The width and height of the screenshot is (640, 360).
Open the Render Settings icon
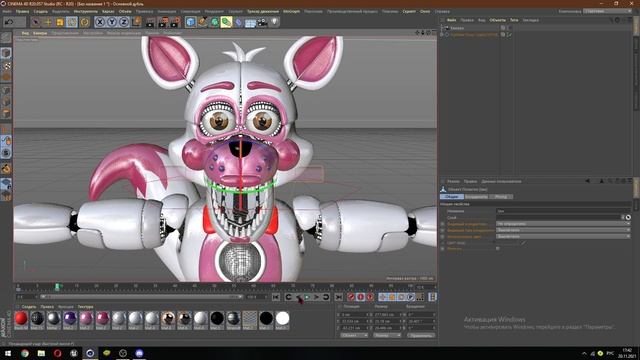coord(175,22)
